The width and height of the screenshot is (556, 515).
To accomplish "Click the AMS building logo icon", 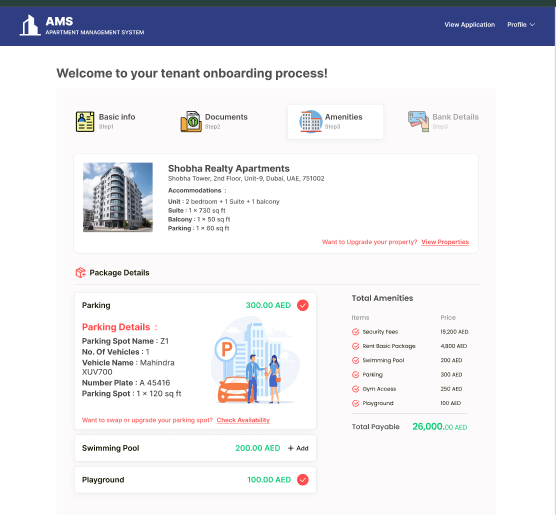I will point(30,25).
